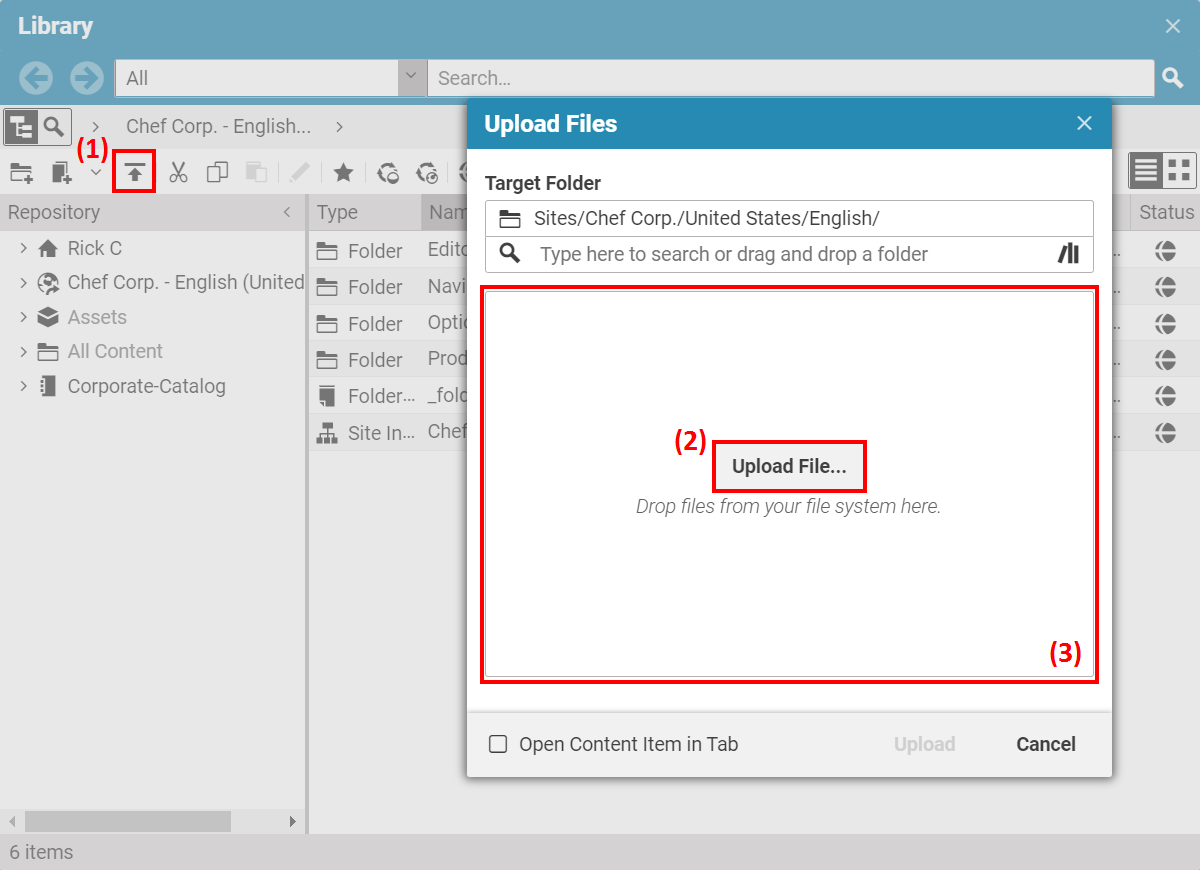Select Assets in the repository tree
Screen dimensions: 1200x870
tap(97, 317)
